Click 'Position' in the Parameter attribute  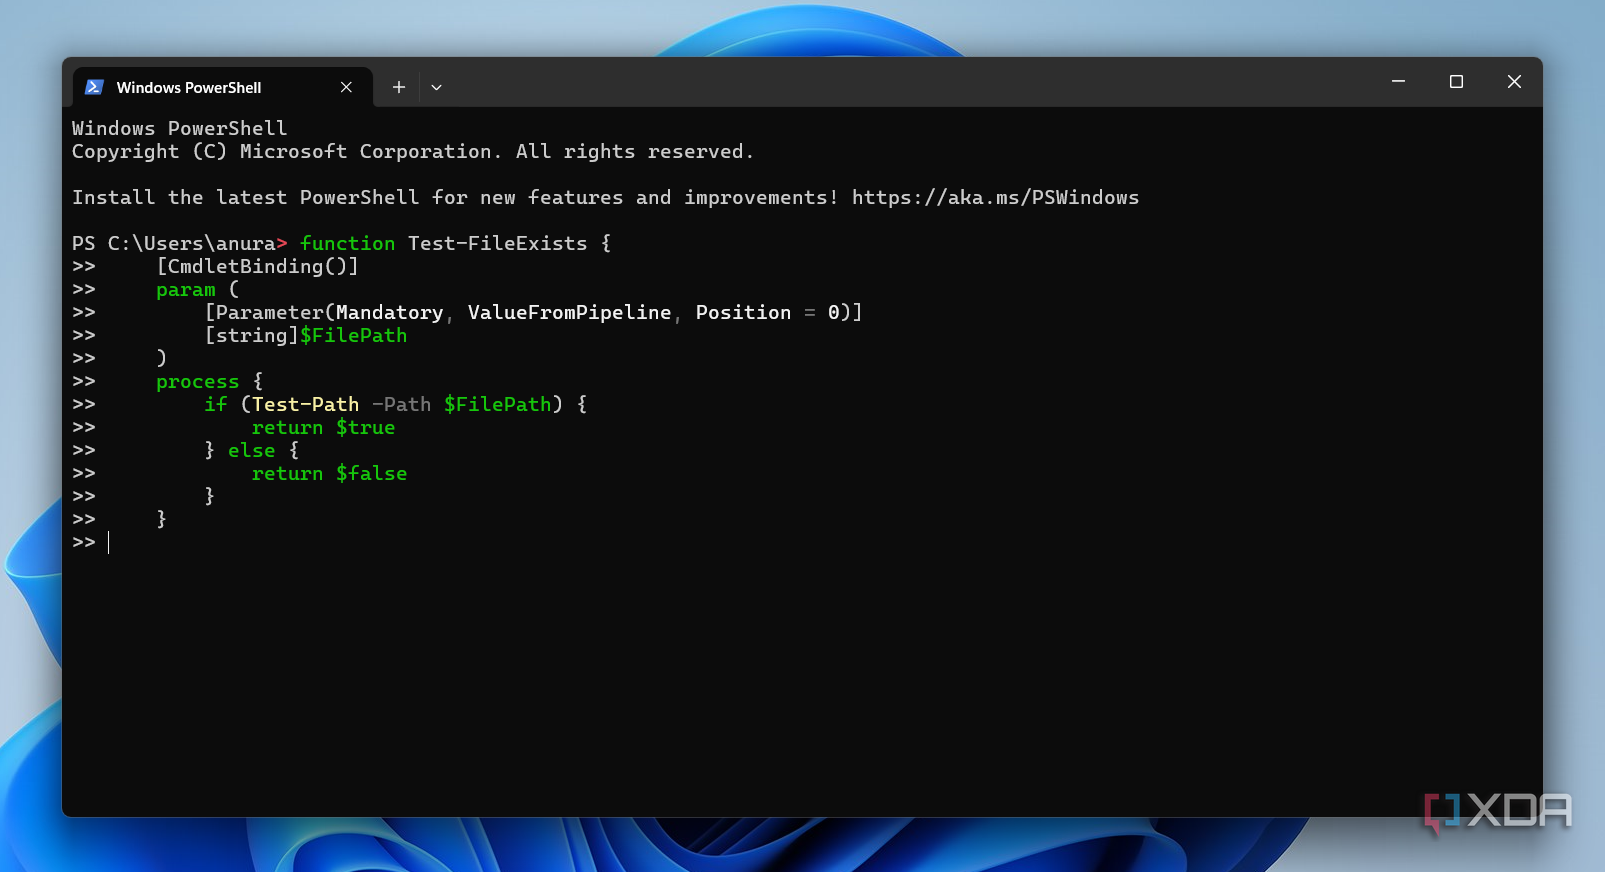coord(743,312)
